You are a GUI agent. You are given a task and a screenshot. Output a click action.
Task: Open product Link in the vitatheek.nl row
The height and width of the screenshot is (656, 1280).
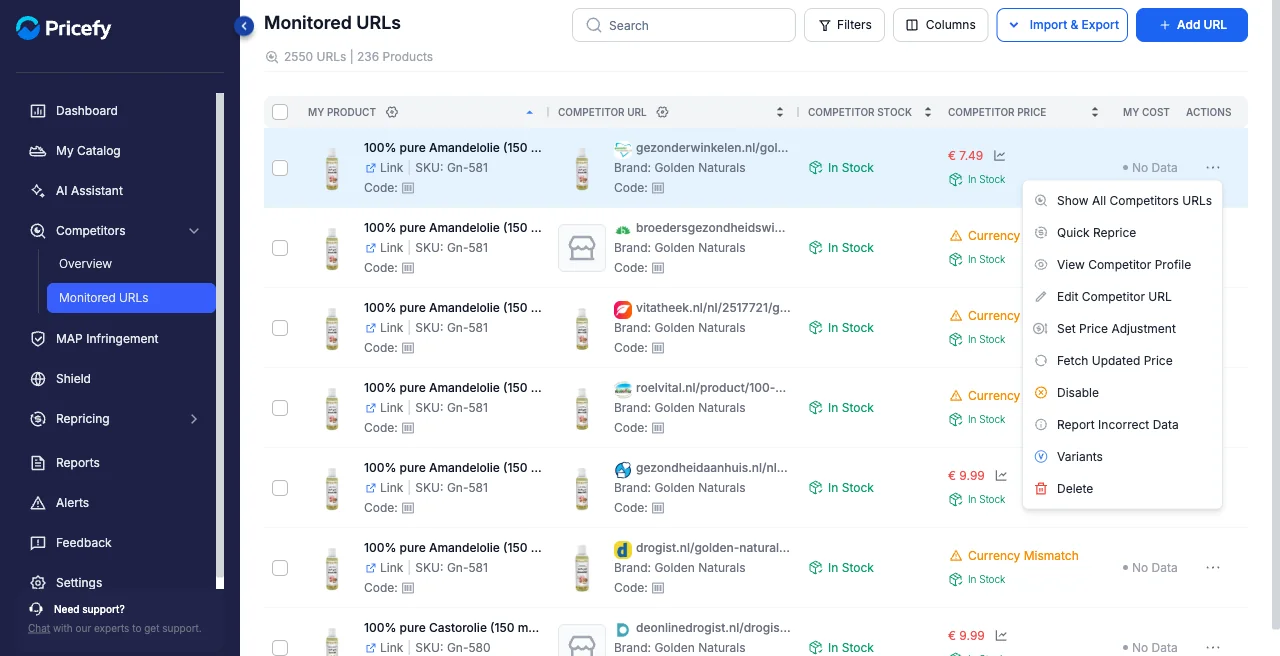point(384,328)
